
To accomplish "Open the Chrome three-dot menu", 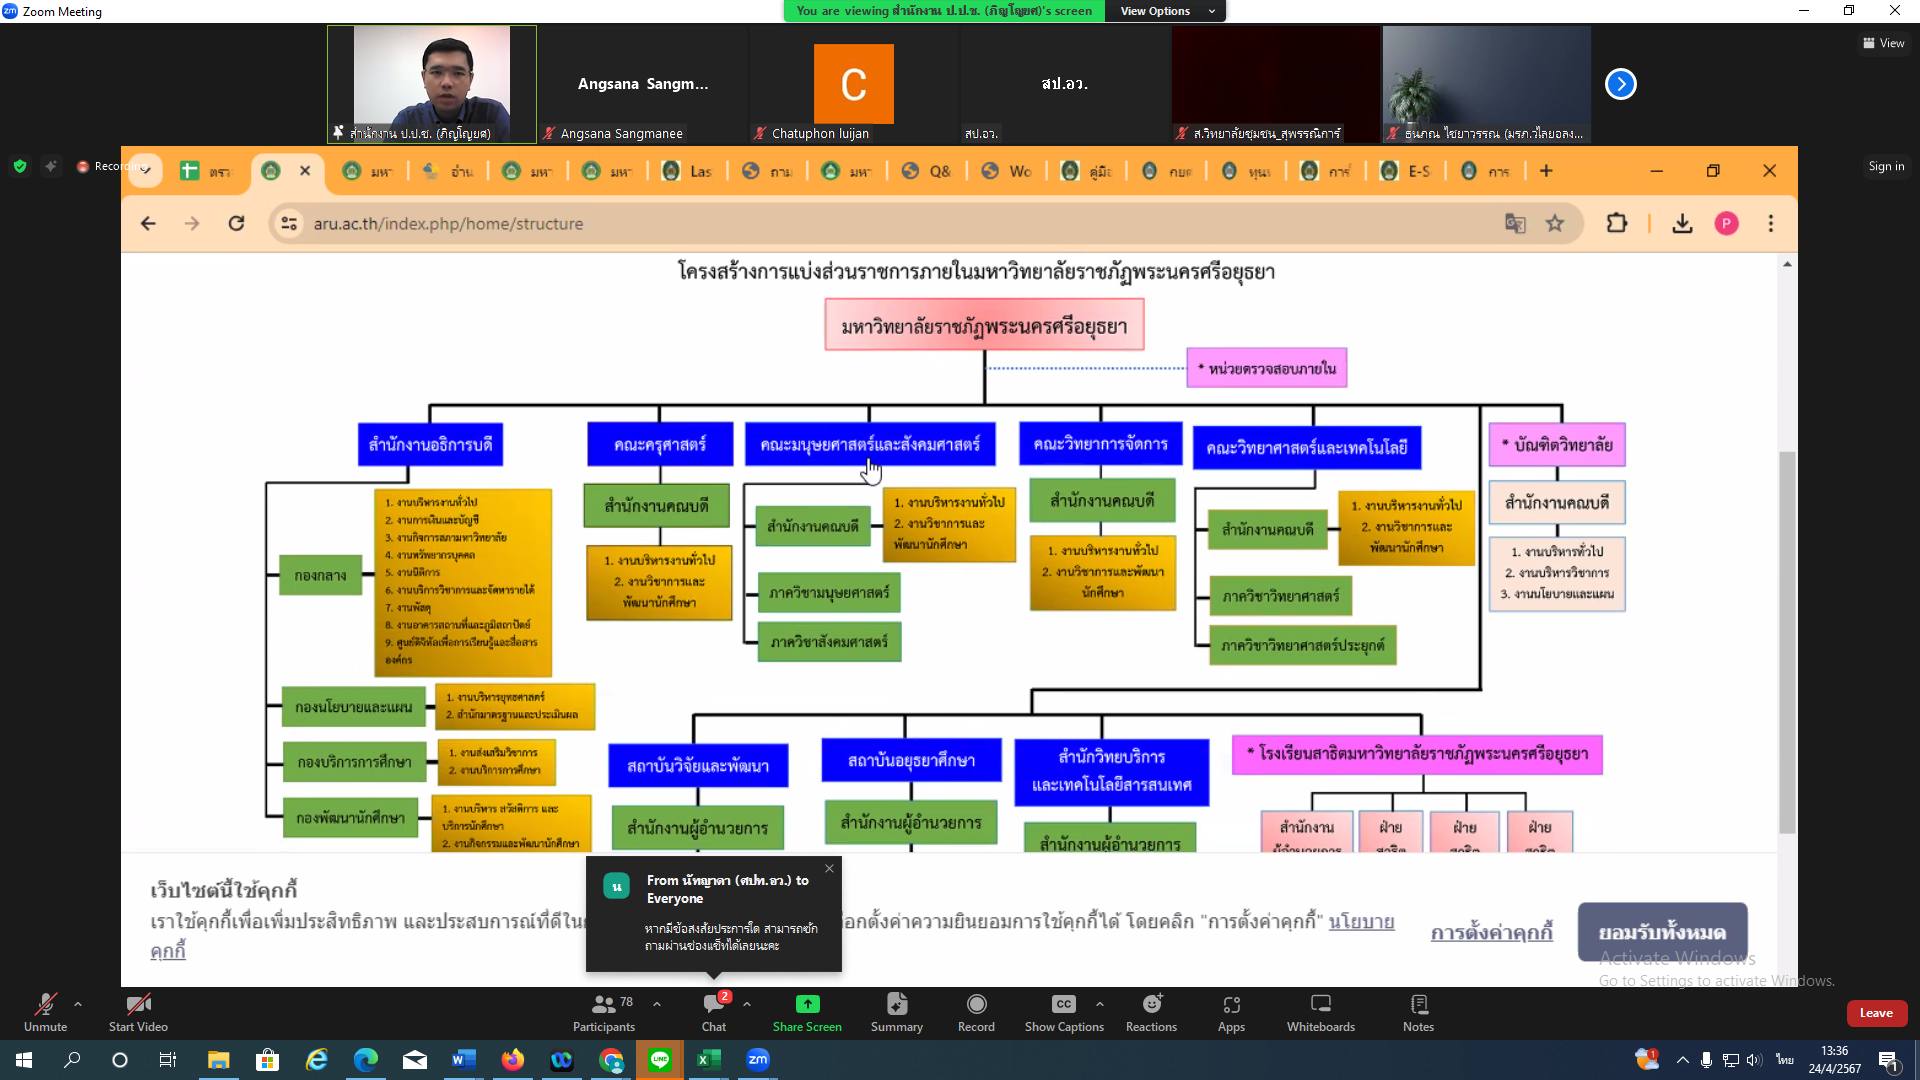I will pyautogui.click(x=1770, y=224).
